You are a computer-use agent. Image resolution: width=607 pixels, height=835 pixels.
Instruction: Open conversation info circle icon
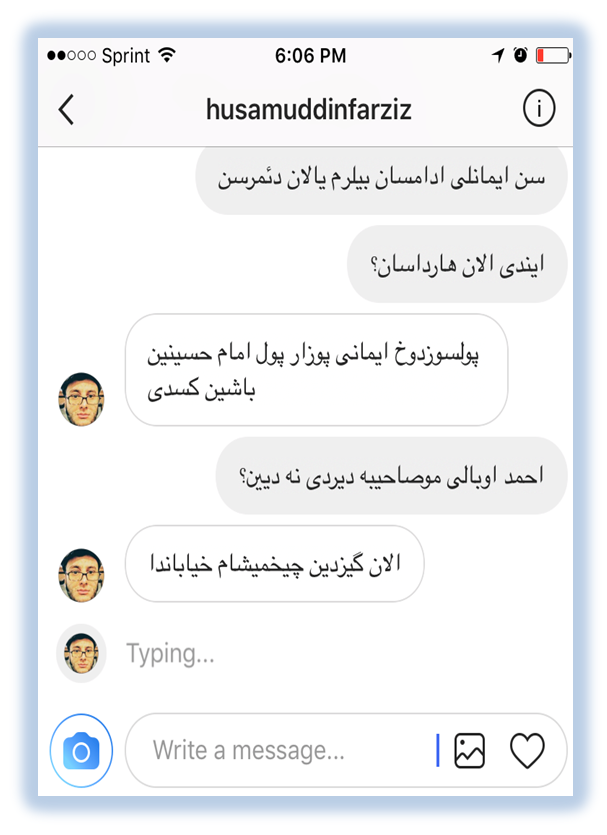pyautogui.click(x=538, y=109)
